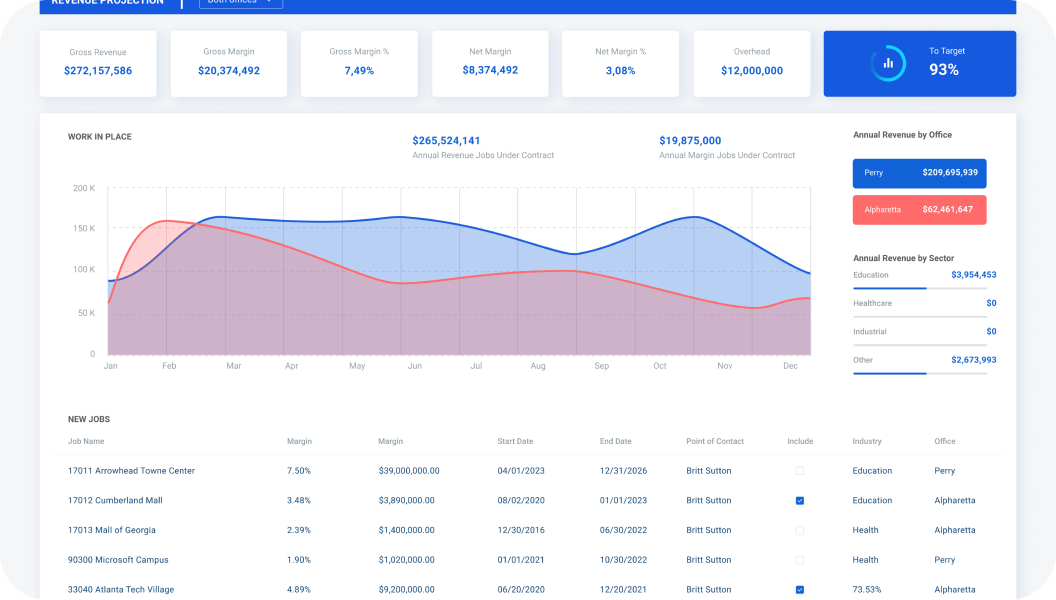The width and height of the screenshot is (1056, 600).
Task: Click the Annual Revenue by Sector heading
Action: (903, 258)
